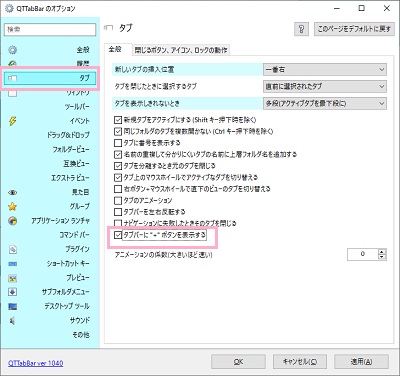Viewport: 400px width, 376px height.
Task: Toggle タブを分離するとき元のタブを閉じる checkbox
Action: (x=118, y=166)
